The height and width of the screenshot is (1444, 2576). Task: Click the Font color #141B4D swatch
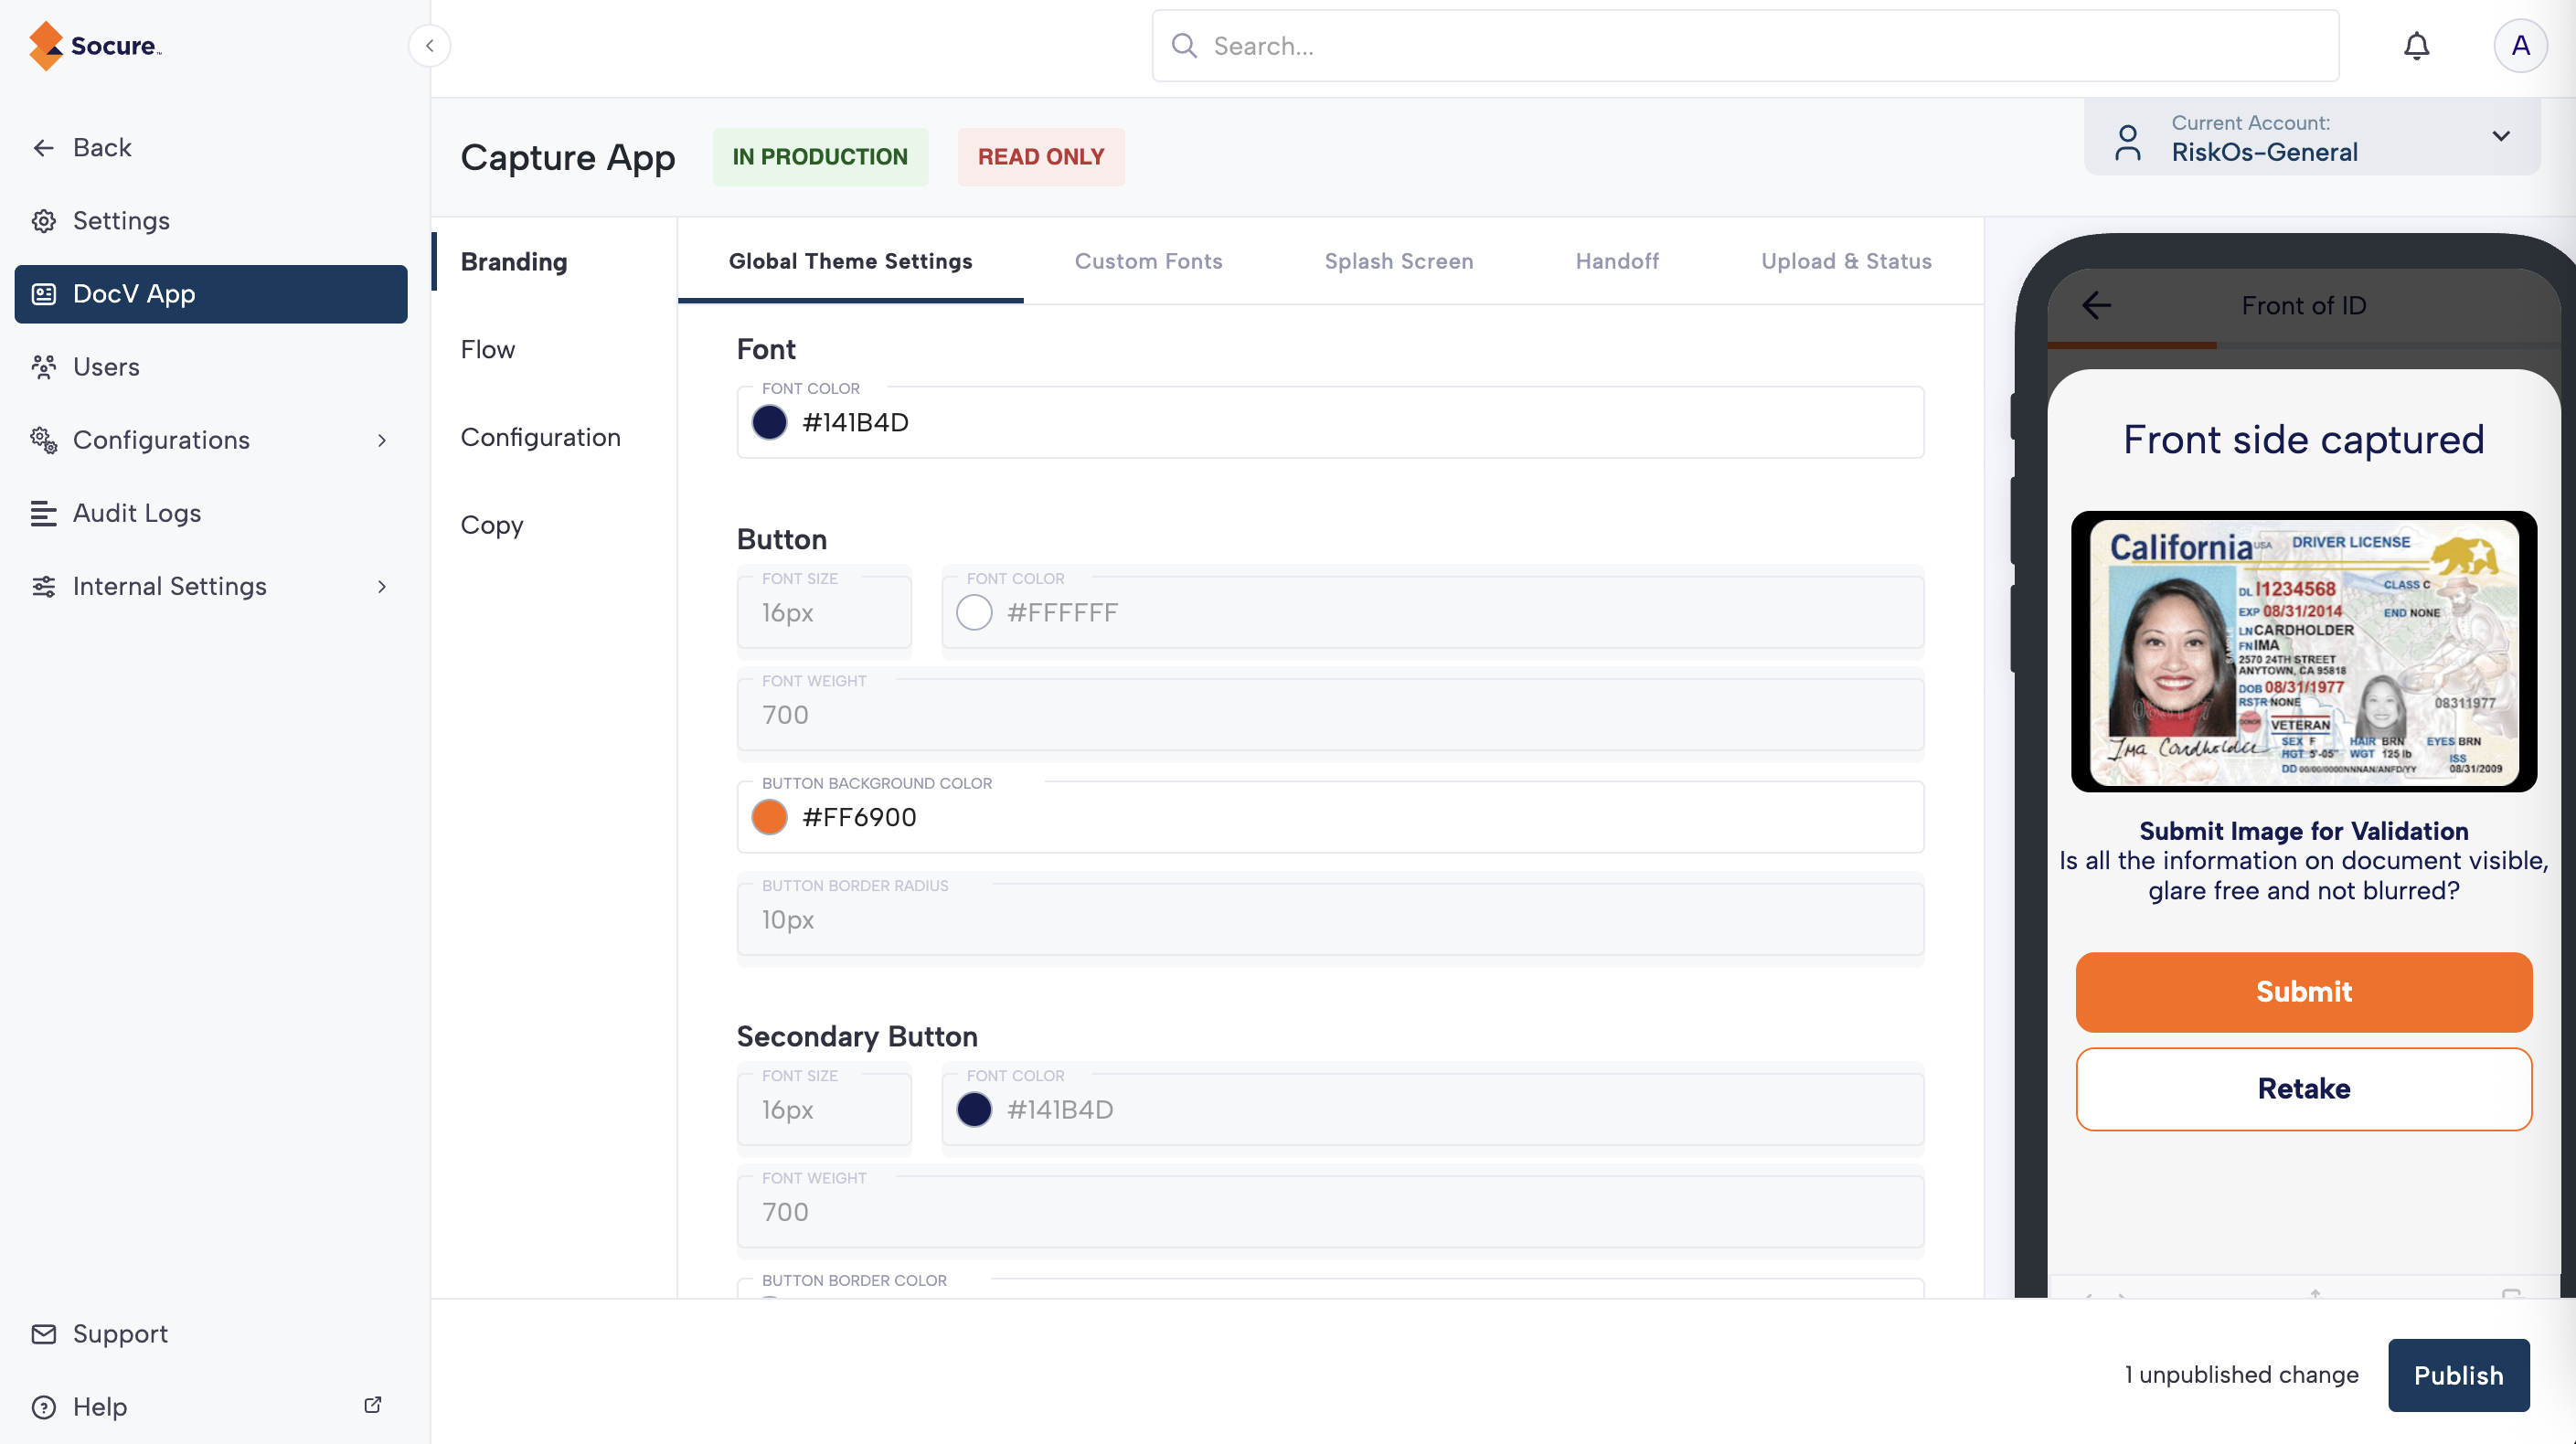click(x=769, y=422)
